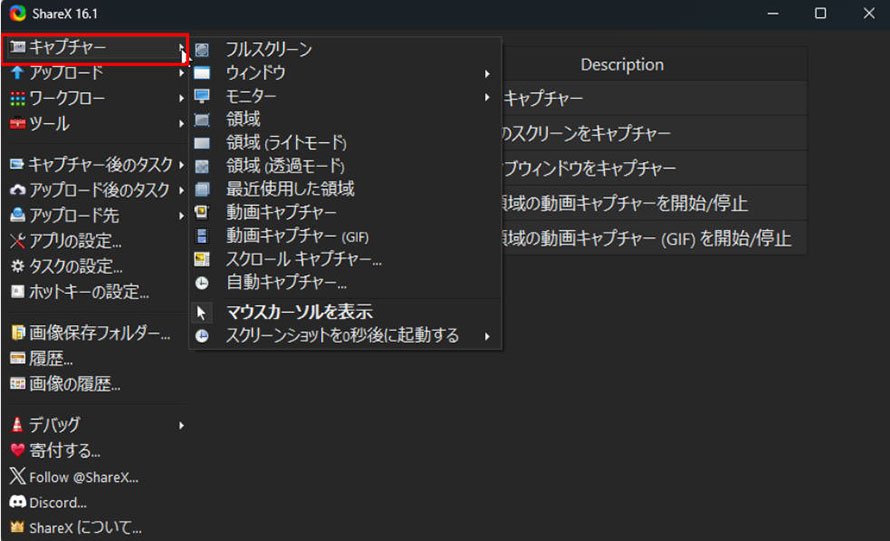Expand the ワークフロー submenu arrow
Screen dimensions: 890x541
coord(181,98)
